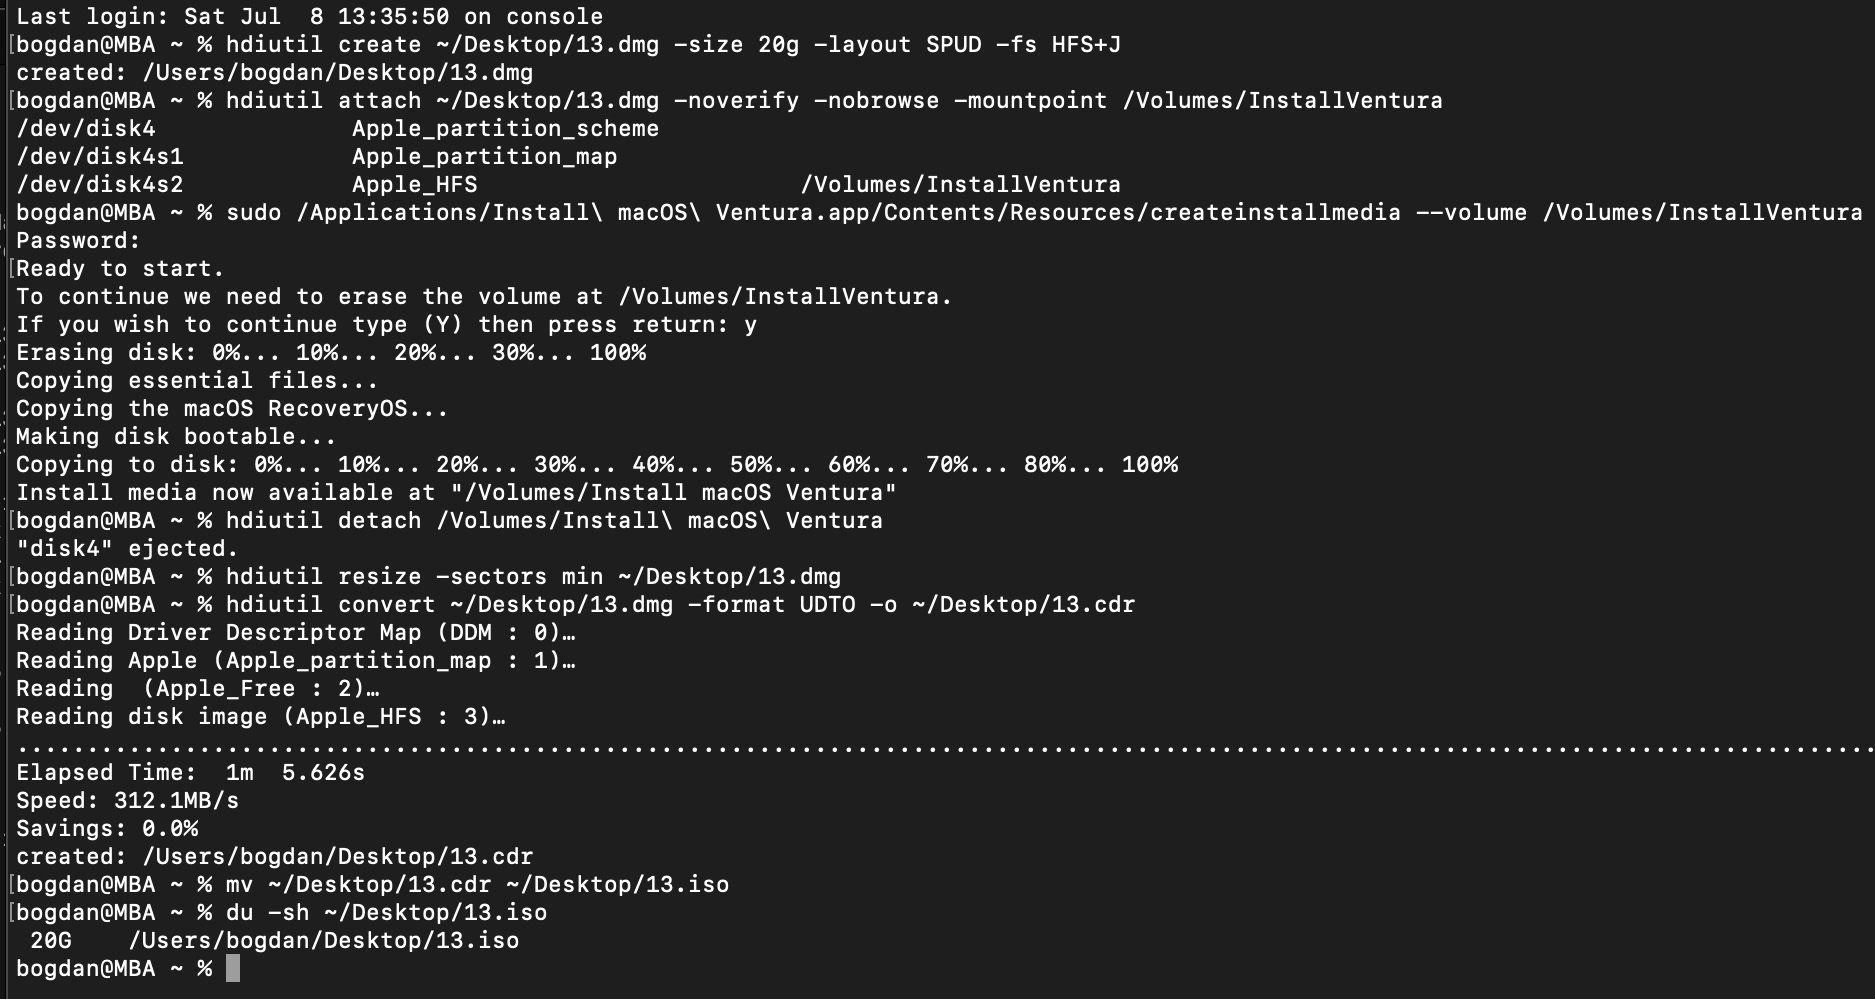Click the "hdiutil resize" command line

point(532,577)
